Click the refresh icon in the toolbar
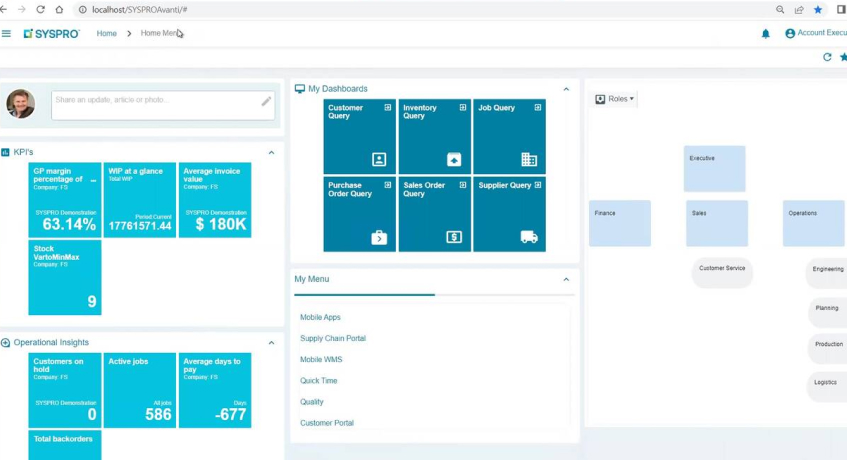The height and width of the screenshot is (460, 847). coord(827,57)
